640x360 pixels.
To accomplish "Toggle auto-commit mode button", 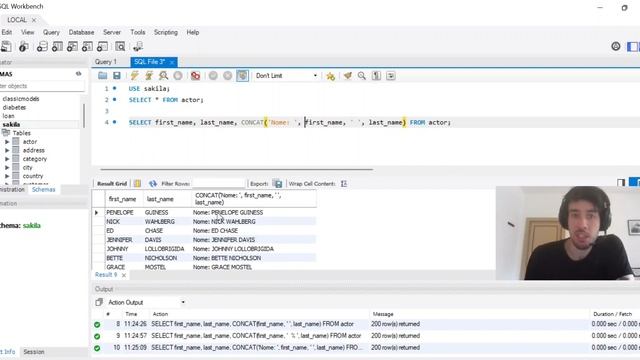I will point(242,76).
